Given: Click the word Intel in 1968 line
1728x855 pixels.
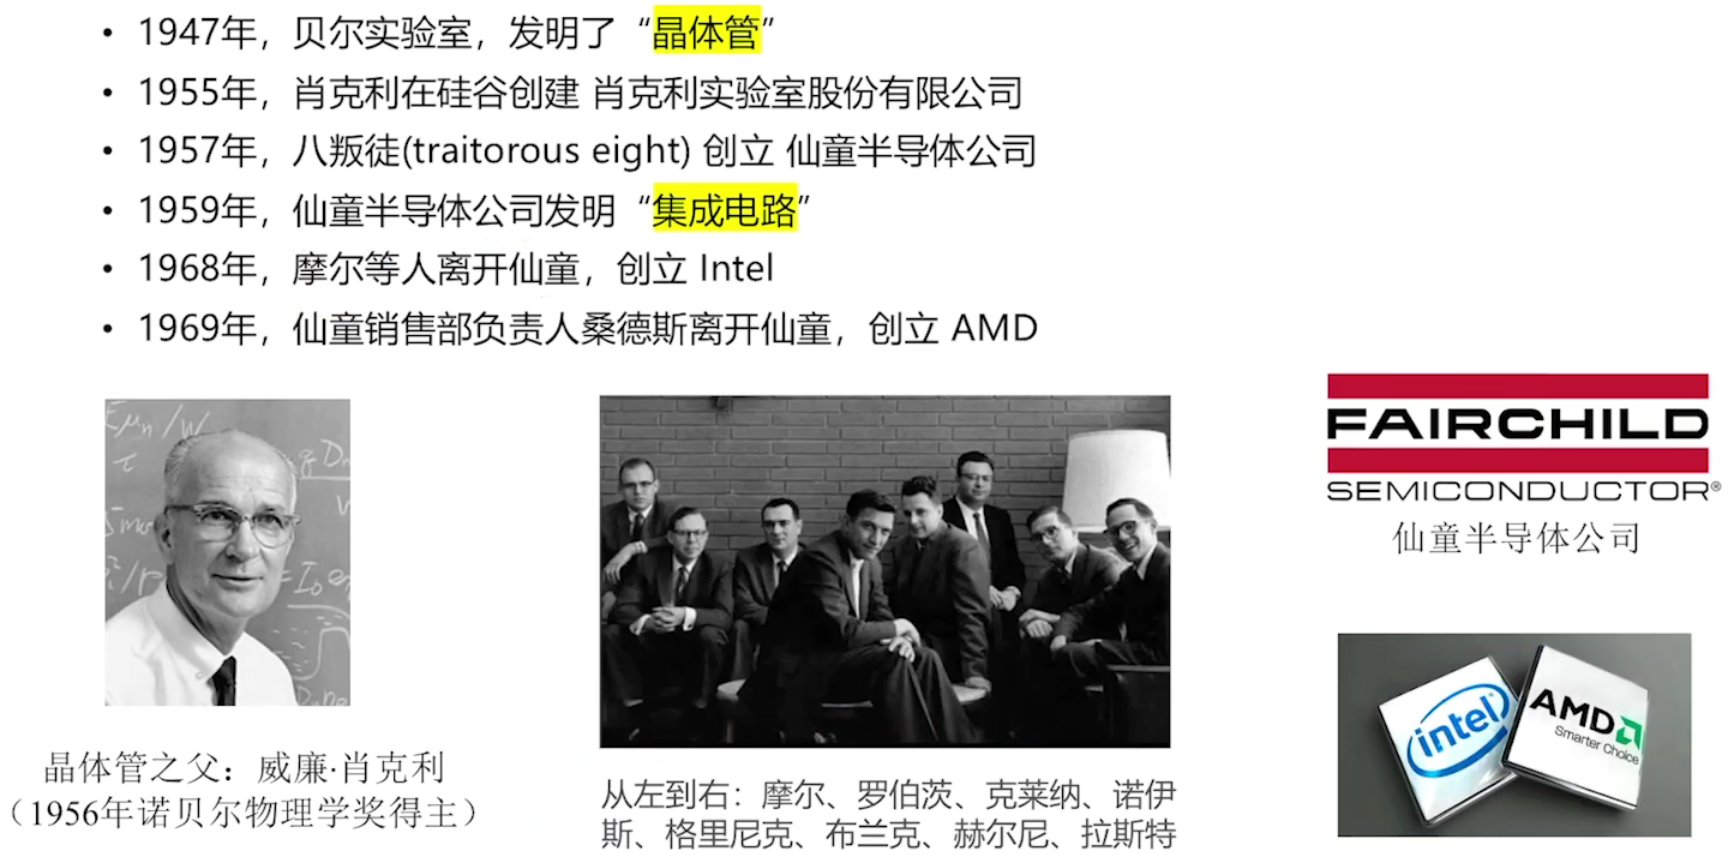Looking at the screenshot, I should tap(736, 268).
